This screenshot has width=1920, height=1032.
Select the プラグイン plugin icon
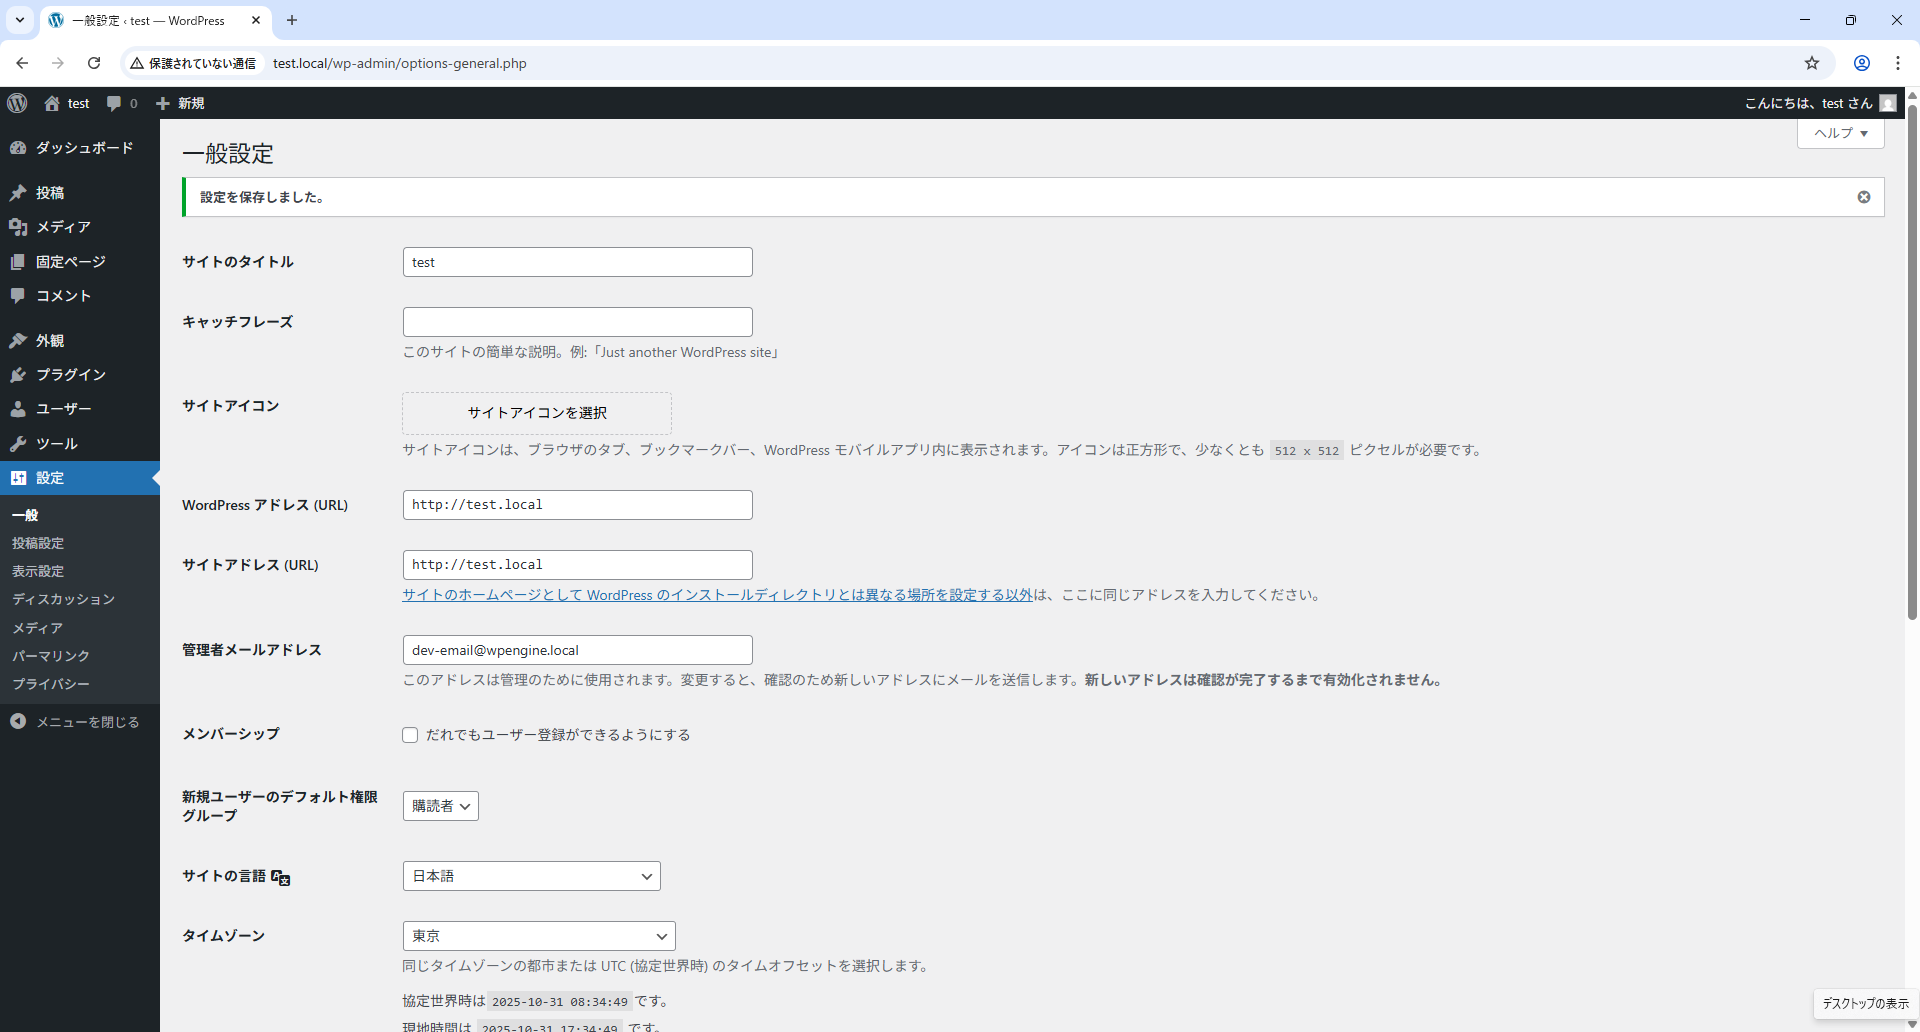coord(18,374)
